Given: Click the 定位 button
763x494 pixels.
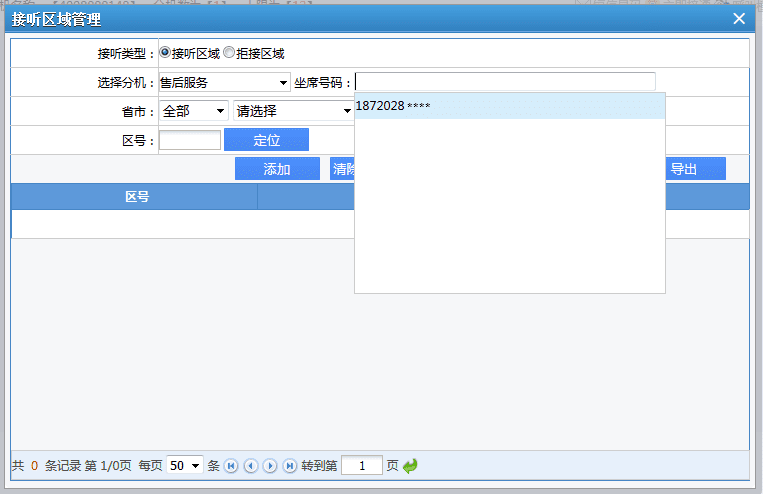Looking at the screenshot, I should (x=266, y=140).
